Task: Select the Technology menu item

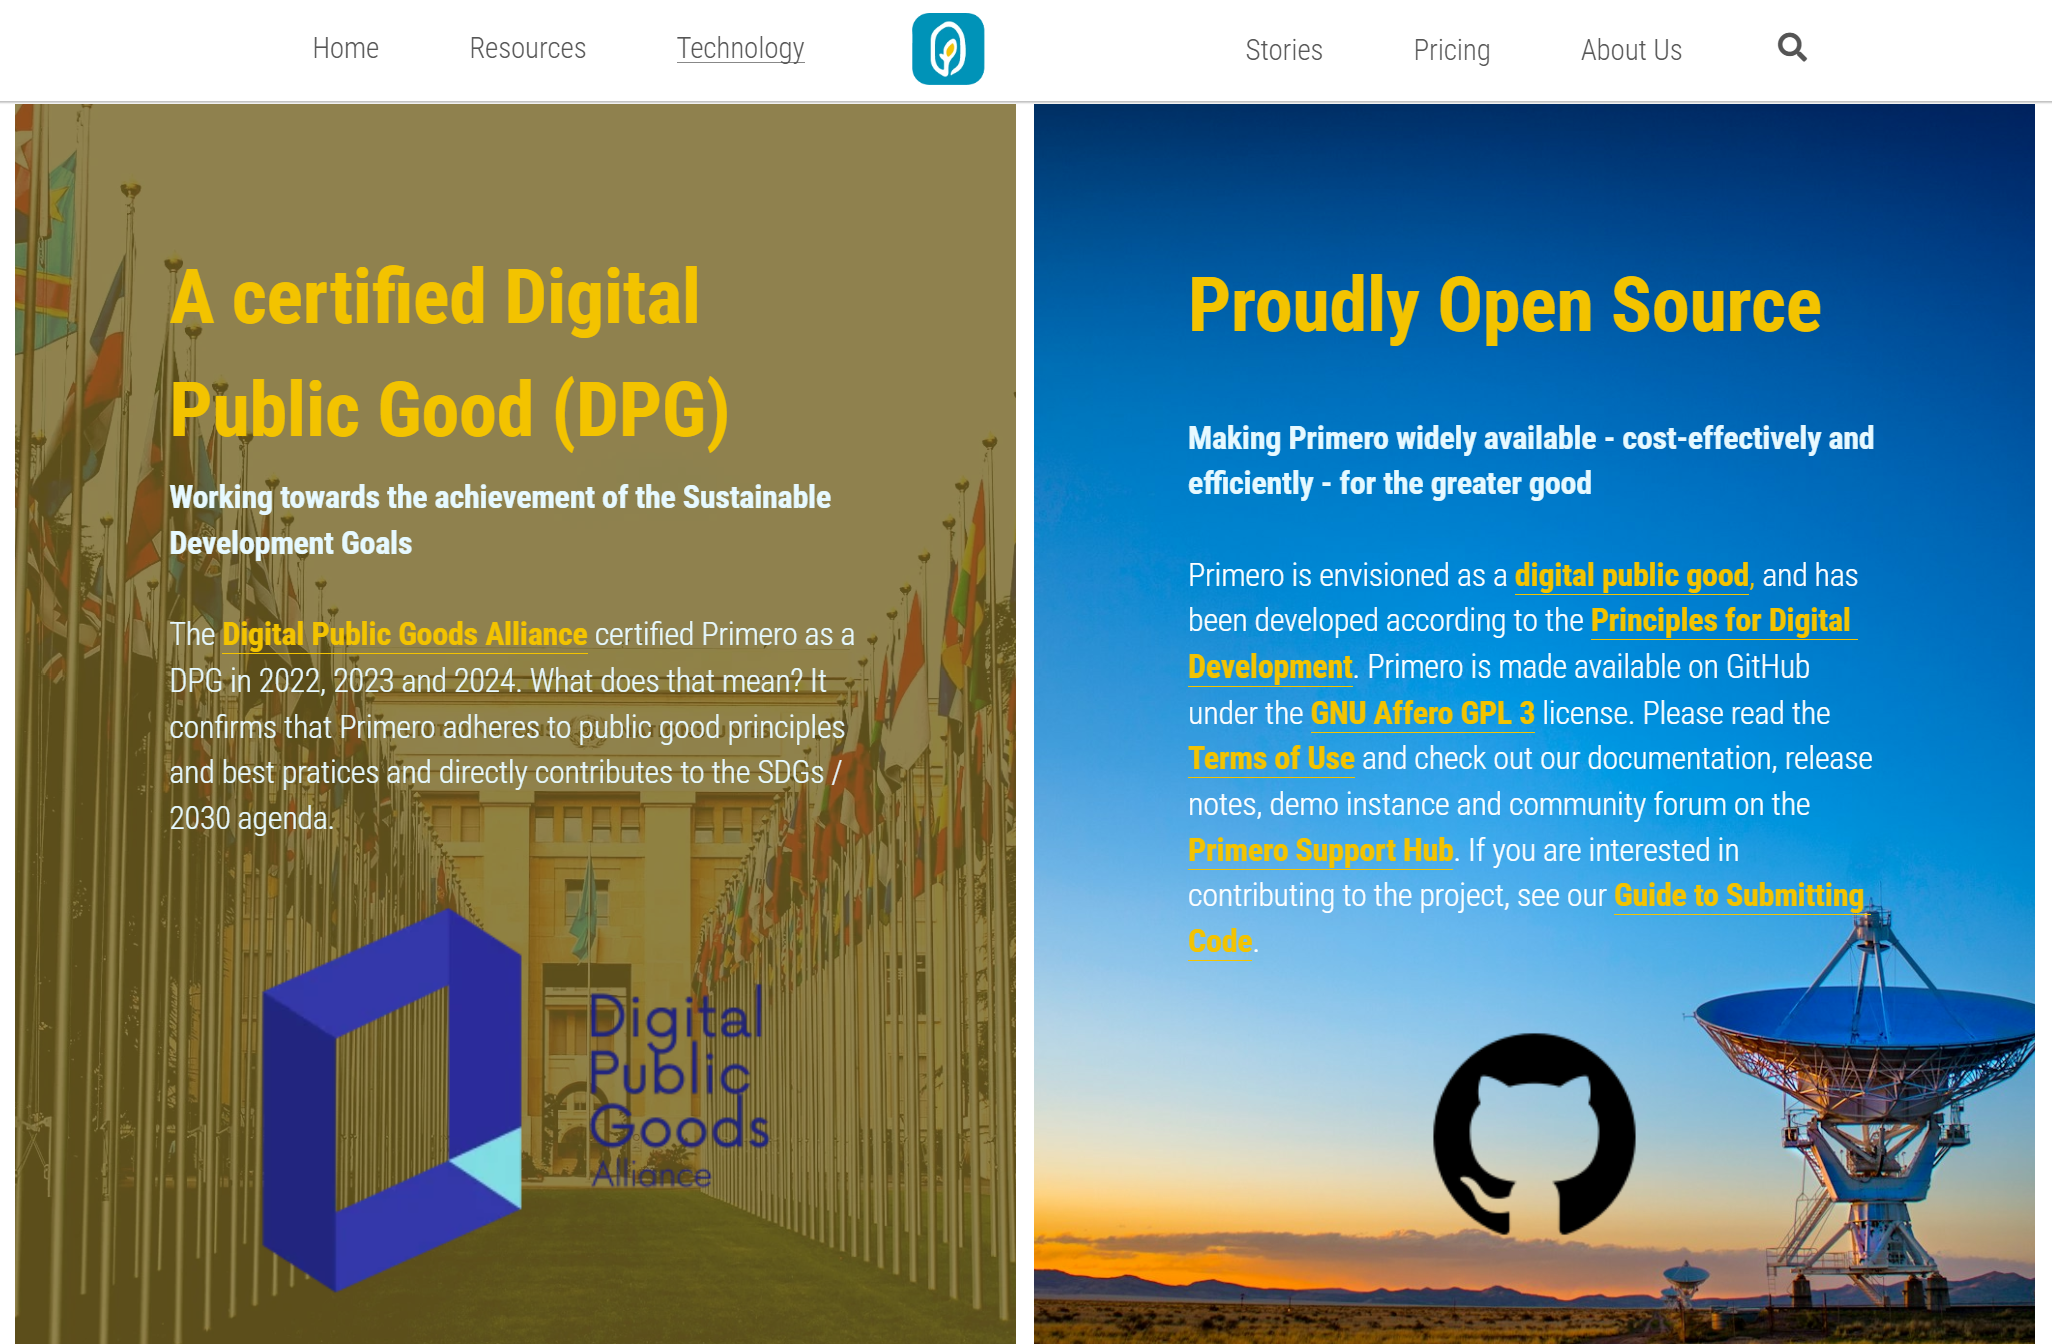Action: [740, 48]
